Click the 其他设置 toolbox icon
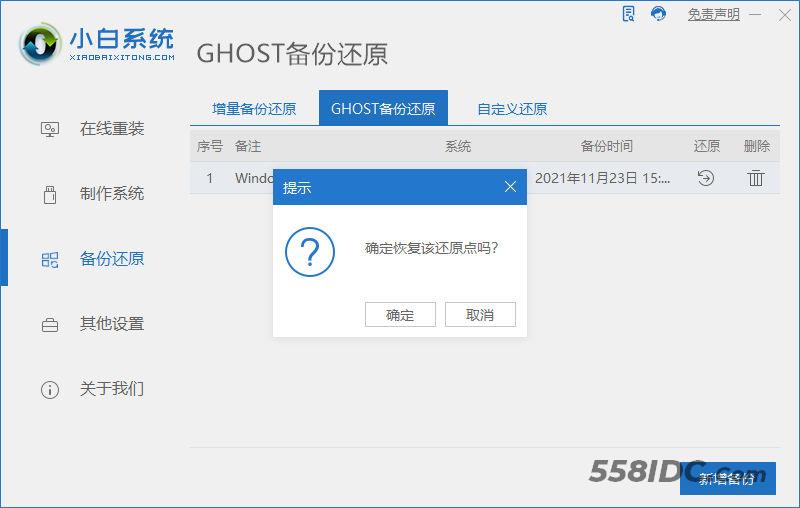The width and height of the screenshot is (800, 508). (x=50, y=325)
